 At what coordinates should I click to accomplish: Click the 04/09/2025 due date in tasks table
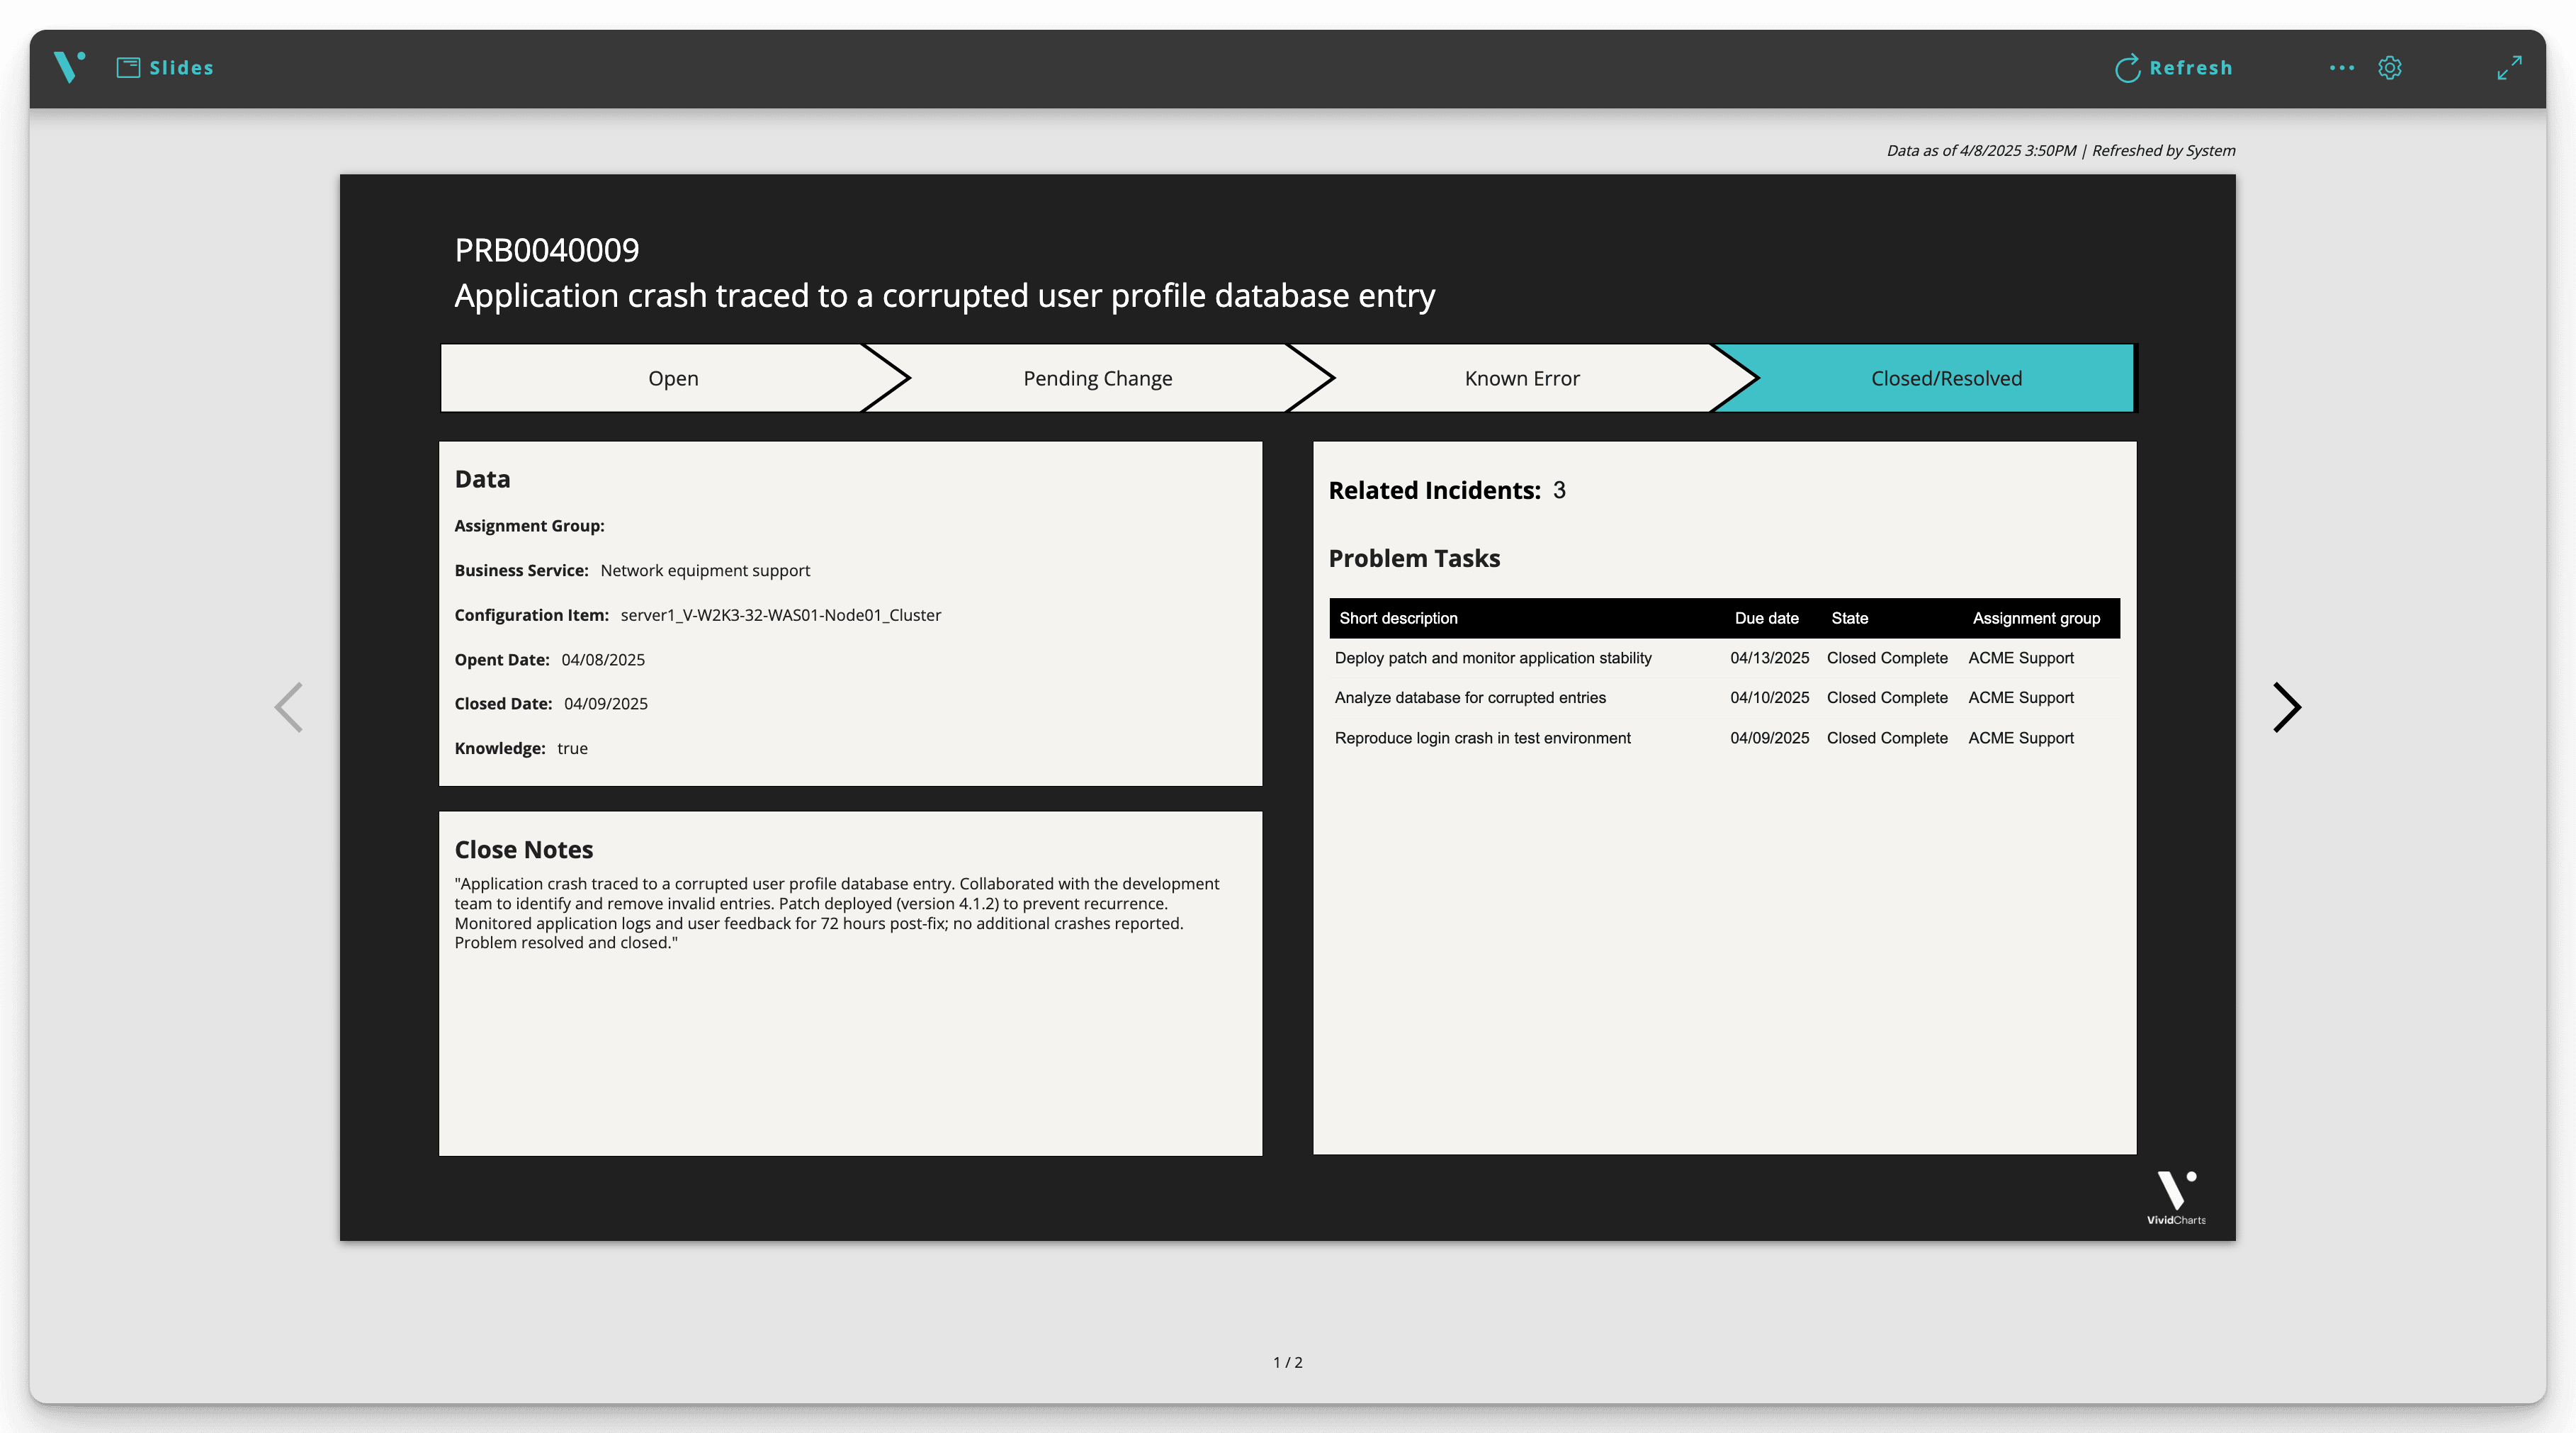click(x=1769, y=738)
